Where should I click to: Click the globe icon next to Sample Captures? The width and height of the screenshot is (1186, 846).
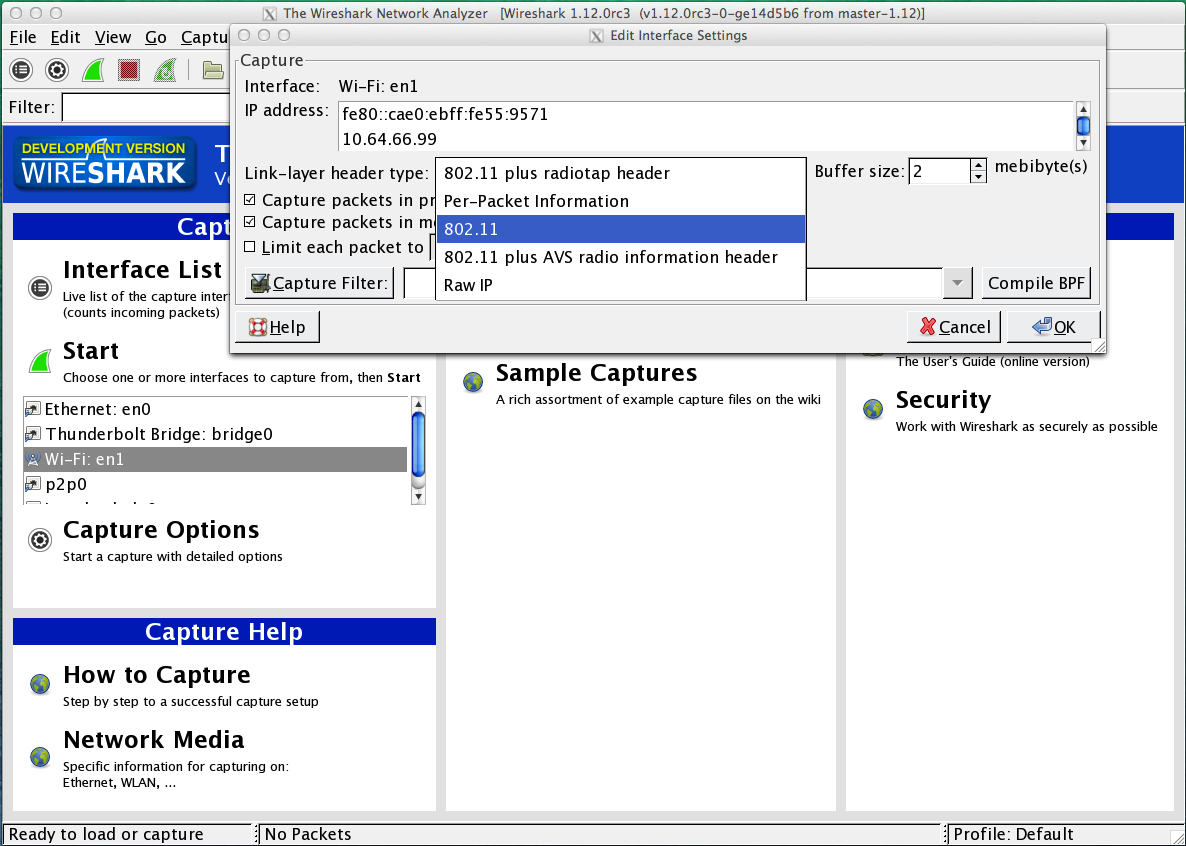pos(473,382)
